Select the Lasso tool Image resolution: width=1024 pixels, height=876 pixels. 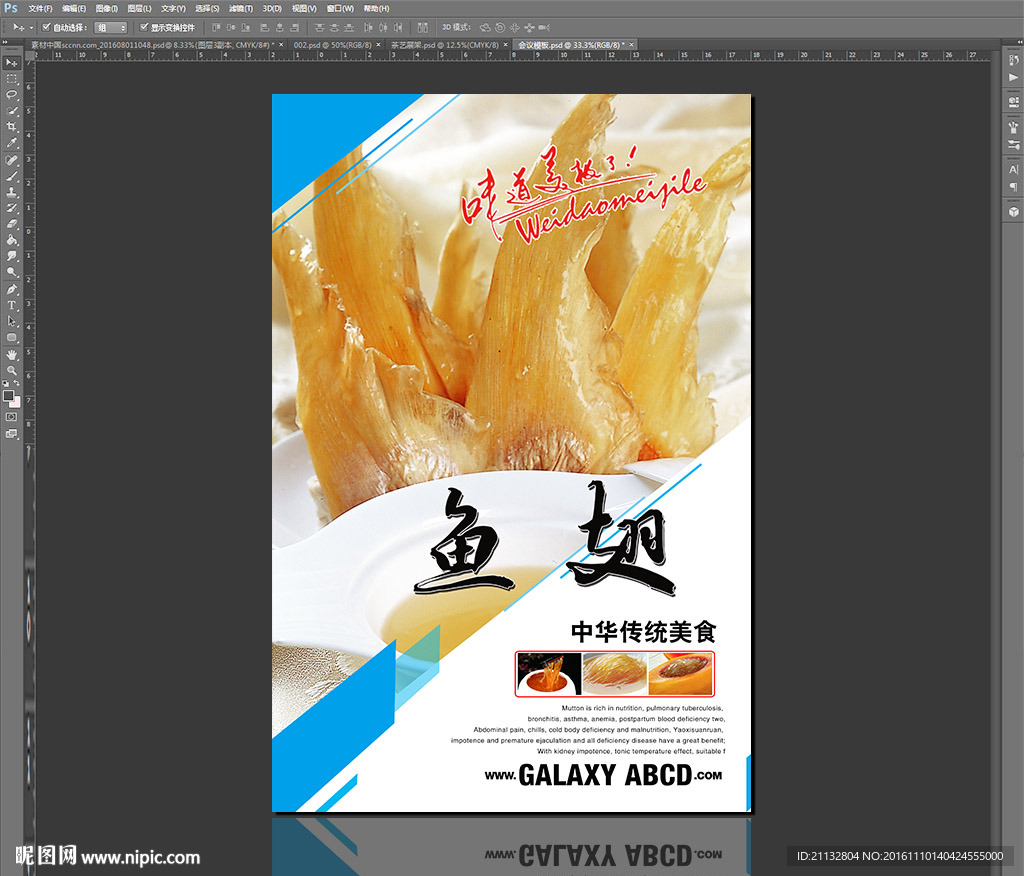[12, 95]
